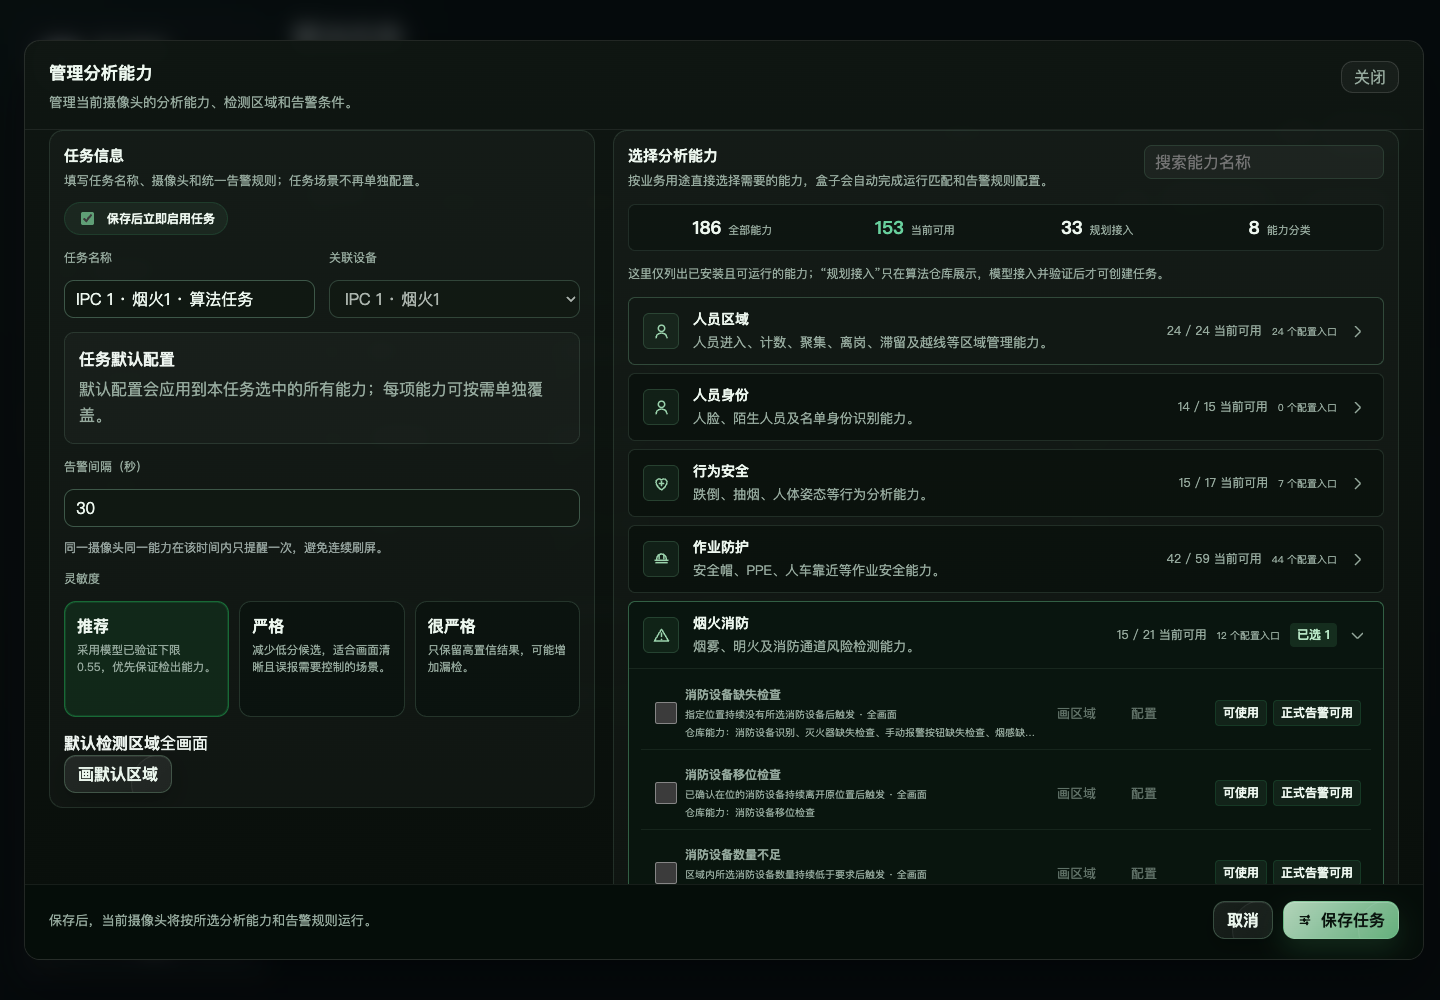Image resolution: width=1440 pixels, height=1000 pixels.
Task: Check the 消防设备数量不足 checkbox
Action: [x=666, y=873]
